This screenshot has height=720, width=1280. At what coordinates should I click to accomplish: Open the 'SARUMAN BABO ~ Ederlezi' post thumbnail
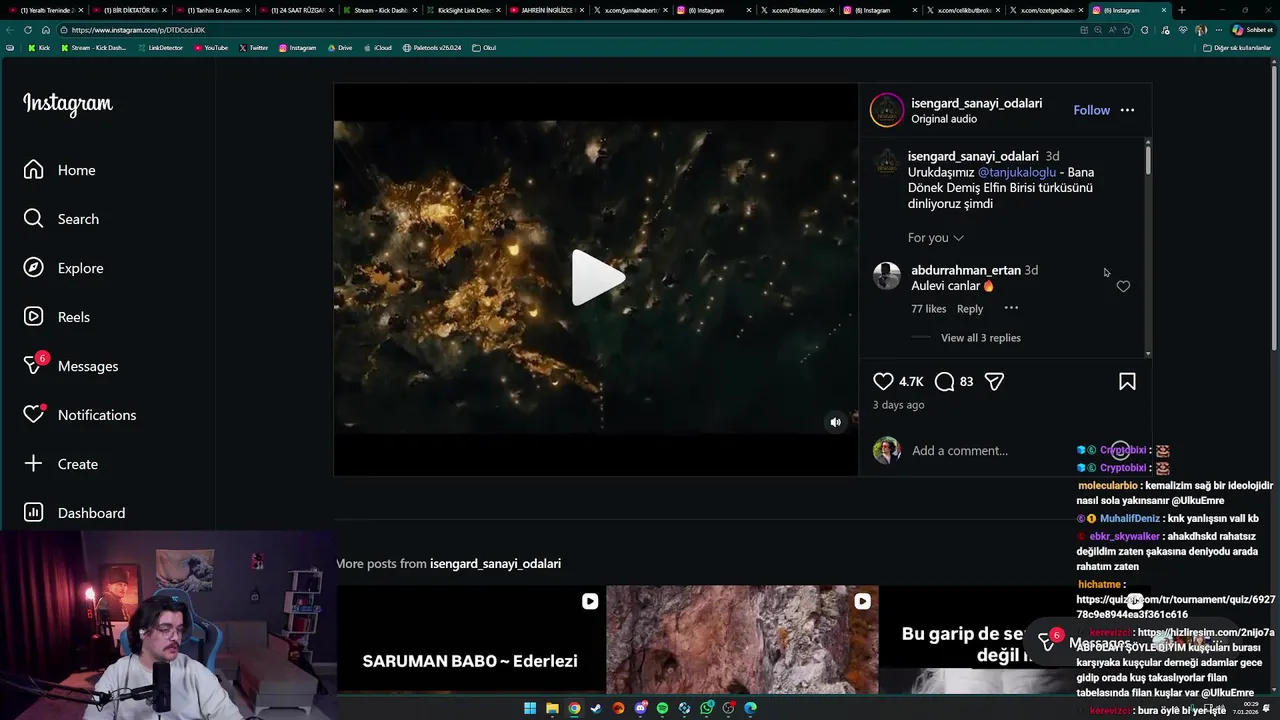coord(470,639)
